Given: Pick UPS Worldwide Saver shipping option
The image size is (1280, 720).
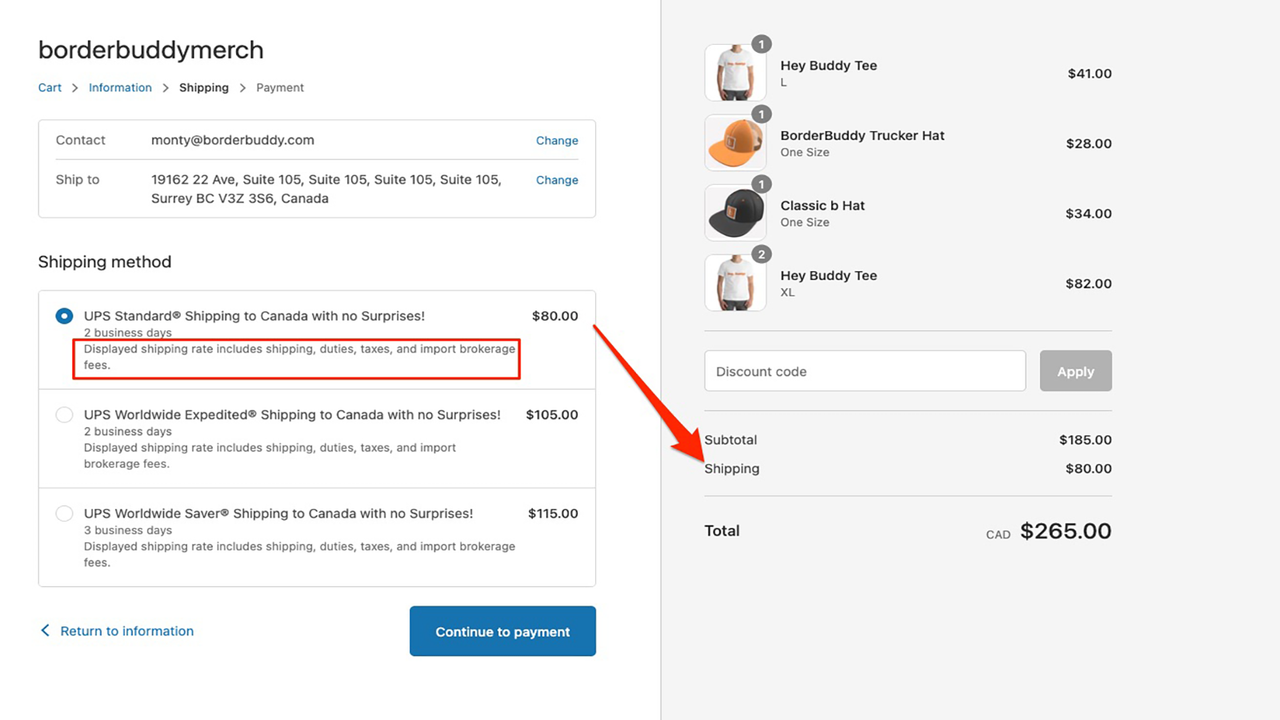Looking at the screenshot, I should click(65, 514).
